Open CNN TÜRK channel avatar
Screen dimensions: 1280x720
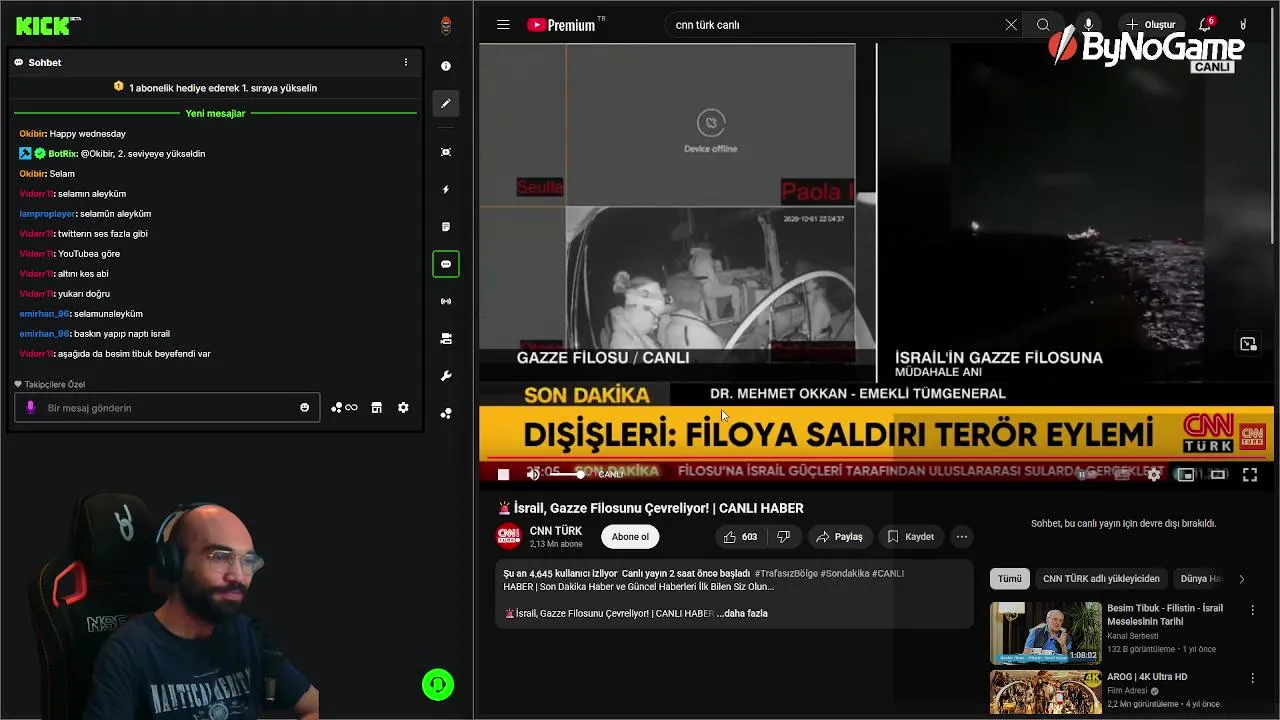[x=509, y=537]
